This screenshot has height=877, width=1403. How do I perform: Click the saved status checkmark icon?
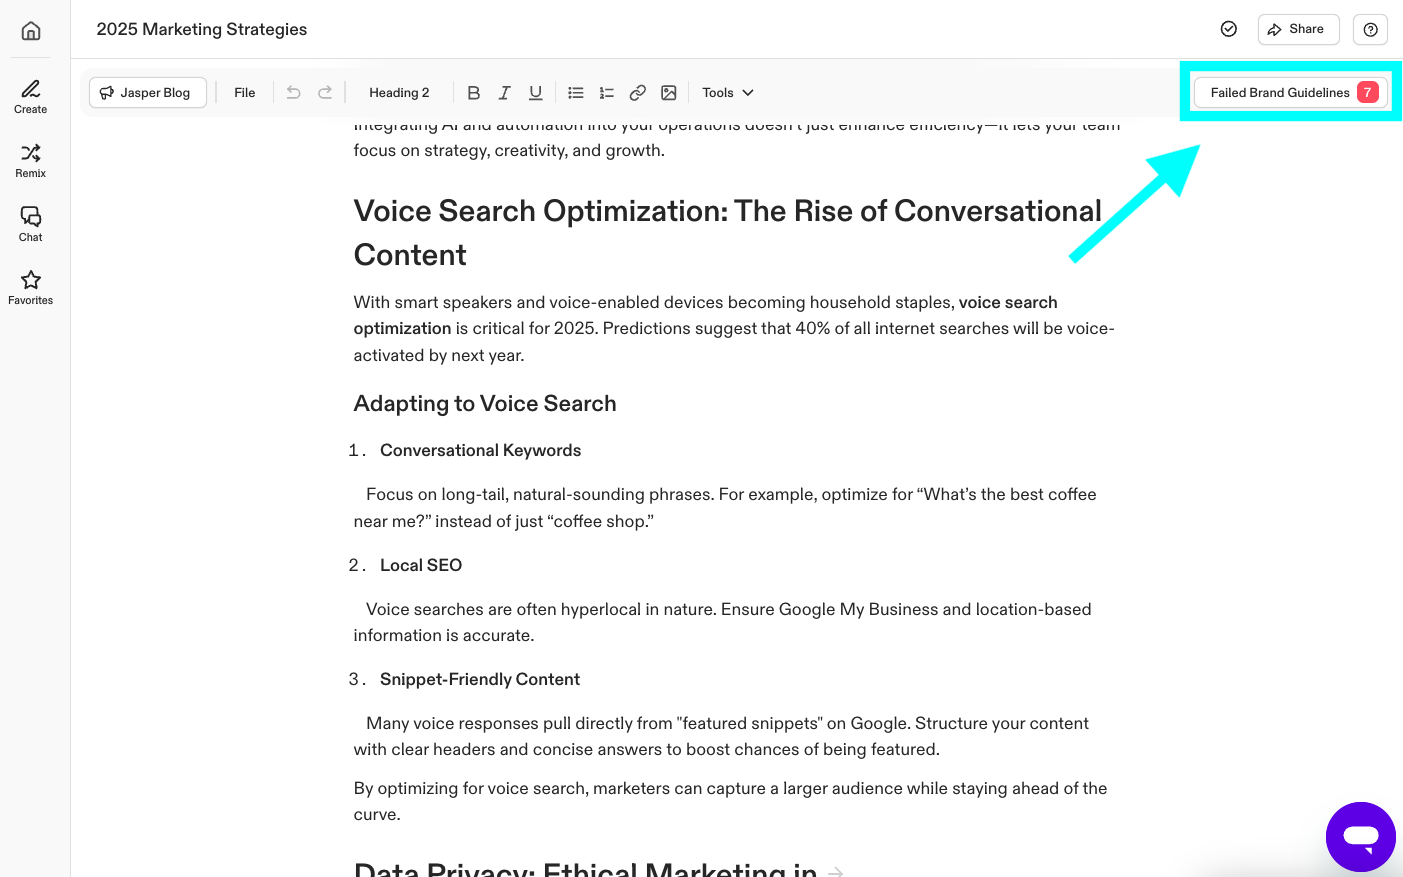point(1229,29)
